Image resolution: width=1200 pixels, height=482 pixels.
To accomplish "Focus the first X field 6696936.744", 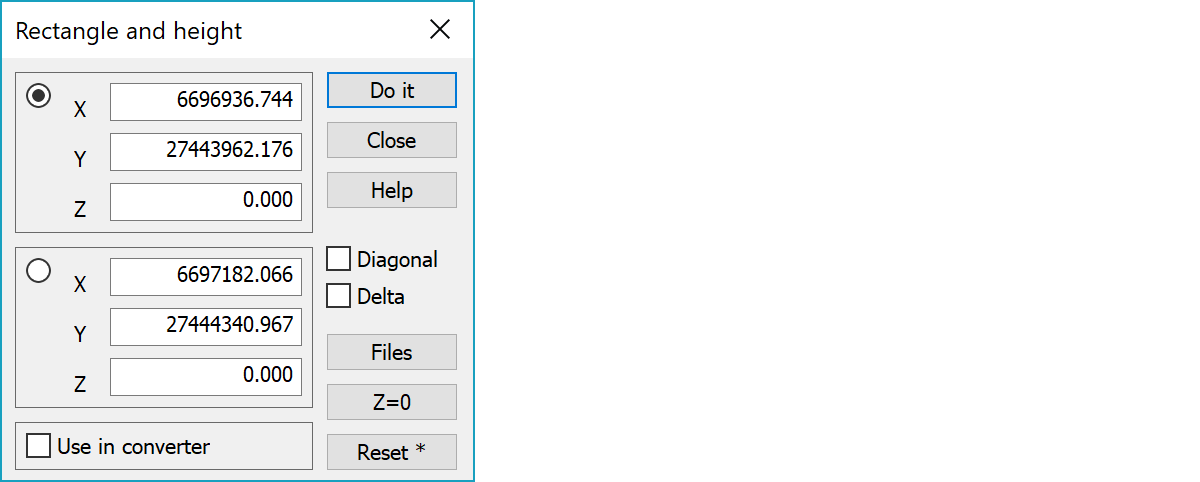I will (x=206, y=102).
